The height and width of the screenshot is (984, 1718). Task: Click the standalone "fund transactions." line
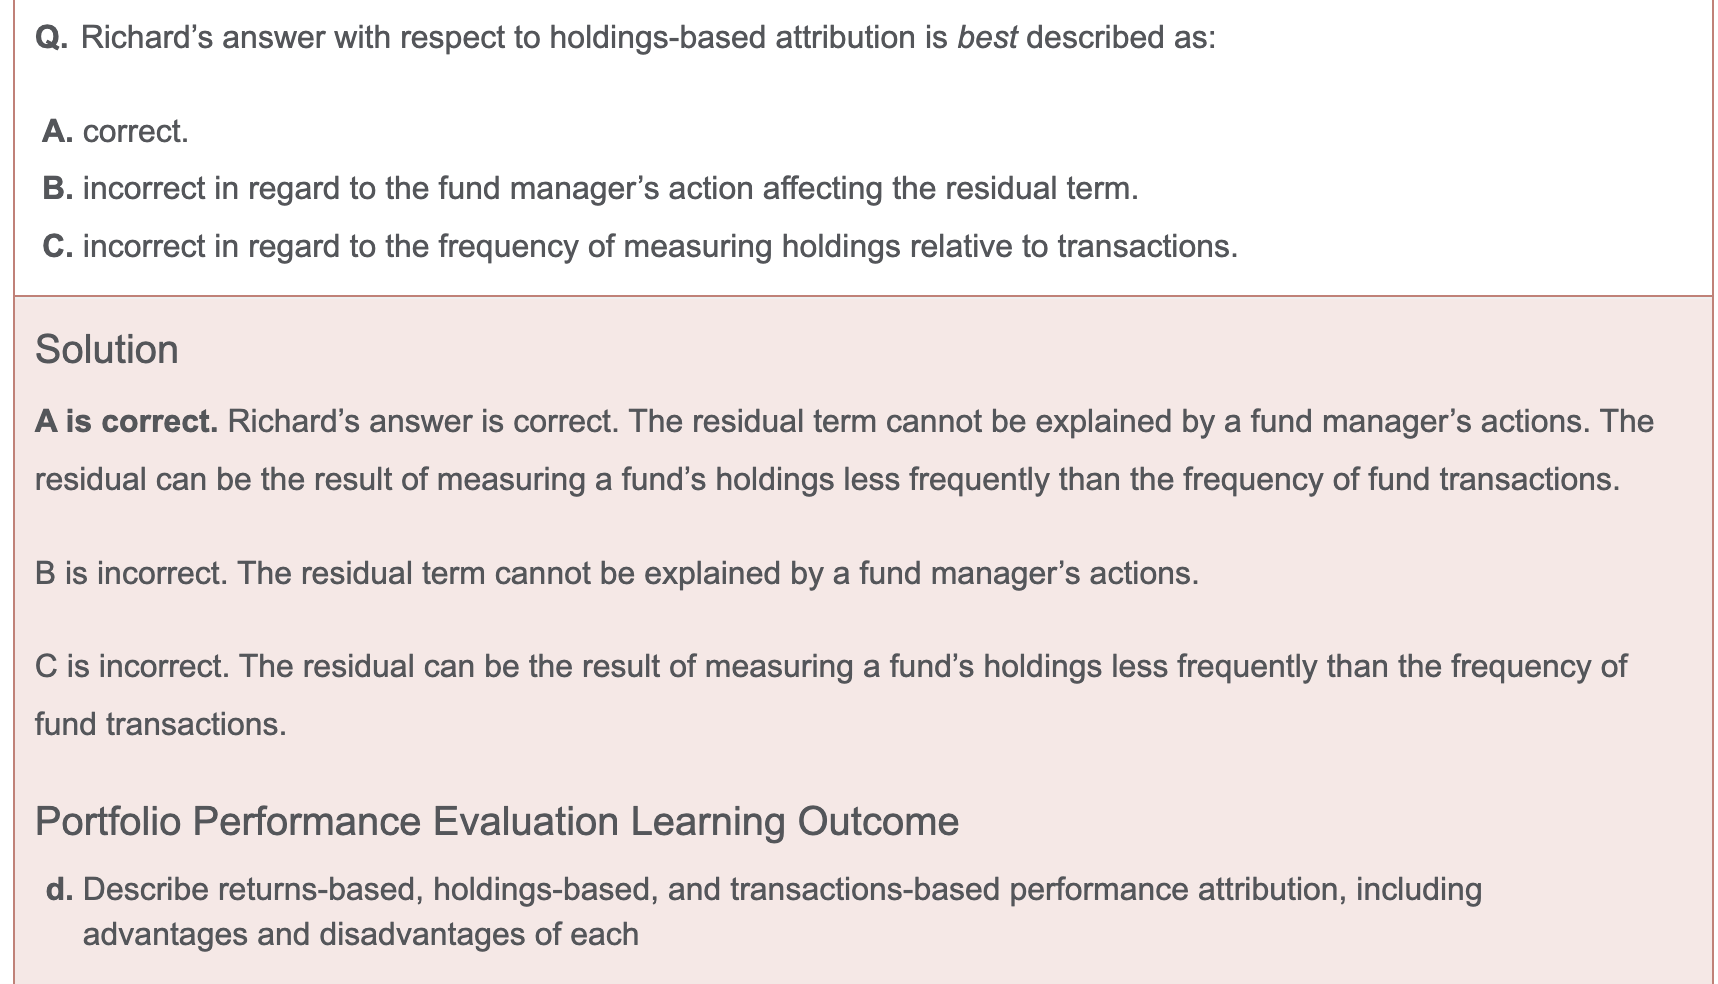pos(160,724)
